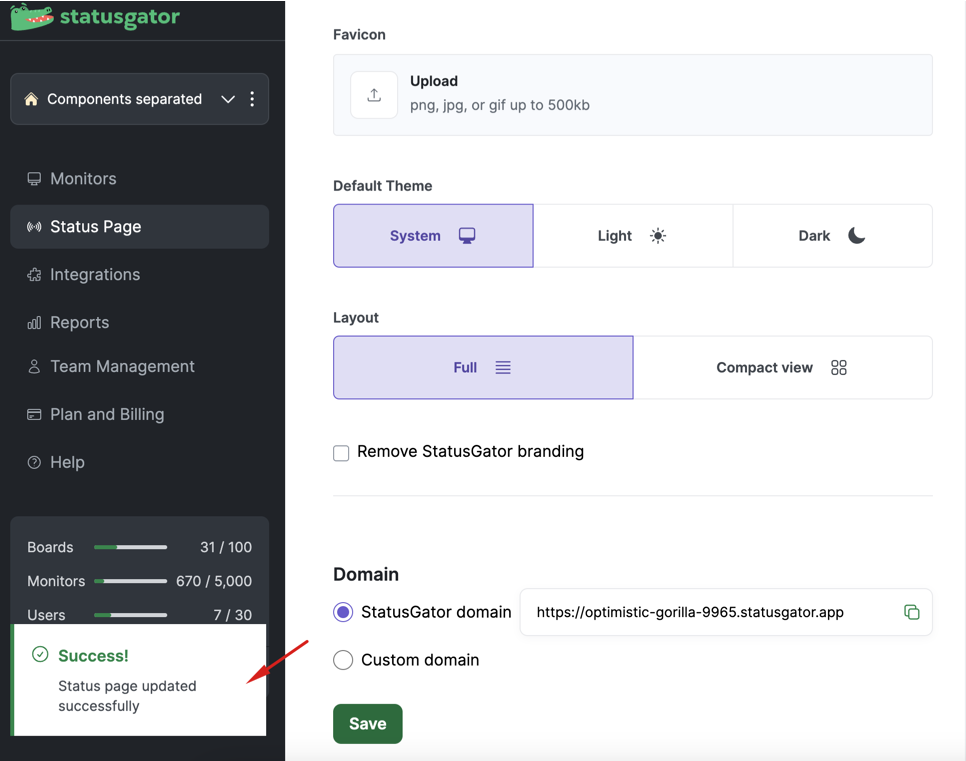Click the Save button

click(x=367, y=723)
